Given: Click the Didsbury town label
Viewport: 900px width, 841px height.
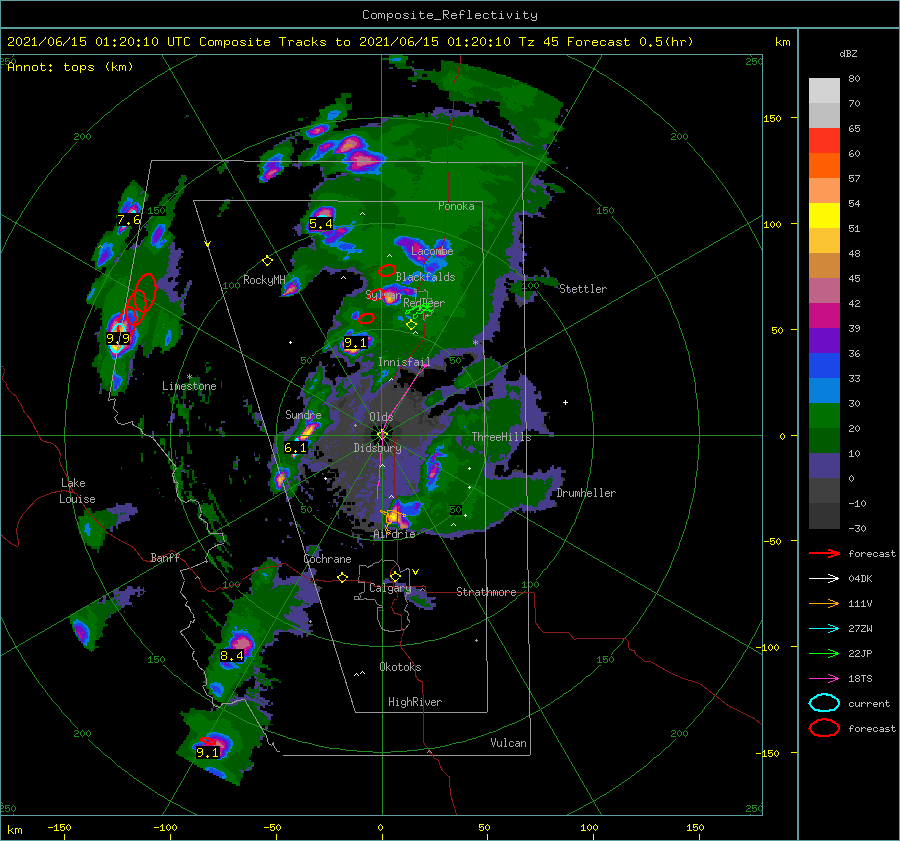Looking at the screenshot, I should click(378, 448).
